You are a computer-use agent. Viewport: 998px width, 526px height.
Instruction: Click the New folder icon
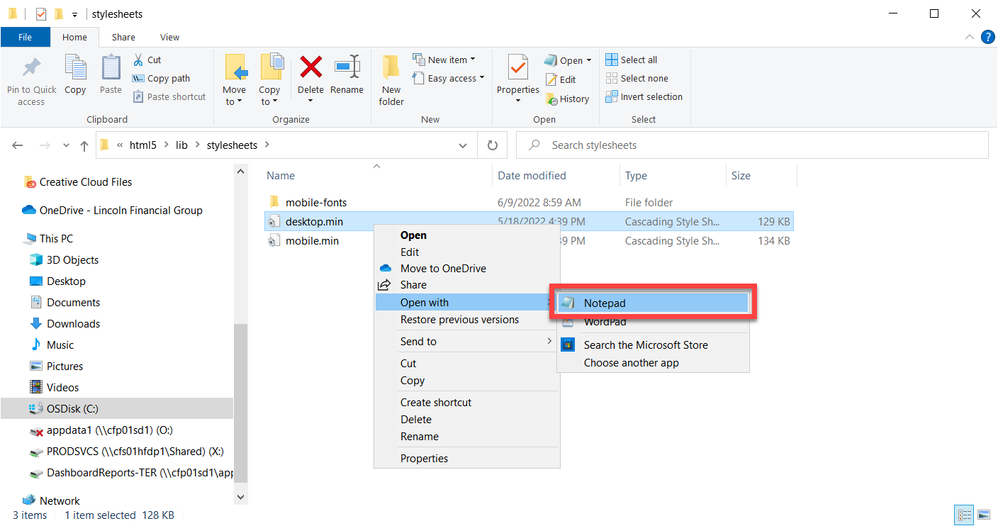click(391, 70)
